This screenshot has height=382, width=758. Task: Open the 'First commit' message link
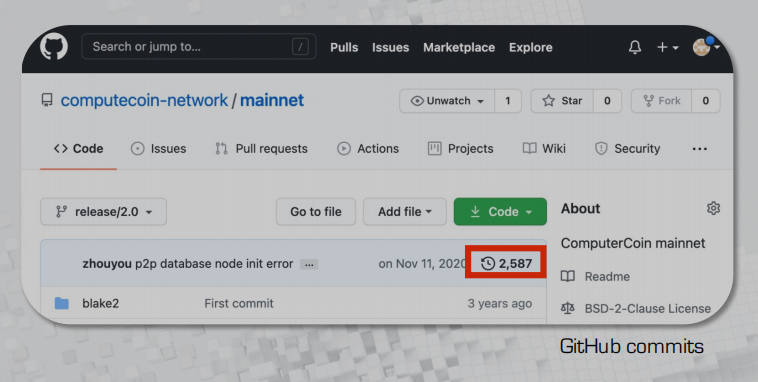(239, 304)
